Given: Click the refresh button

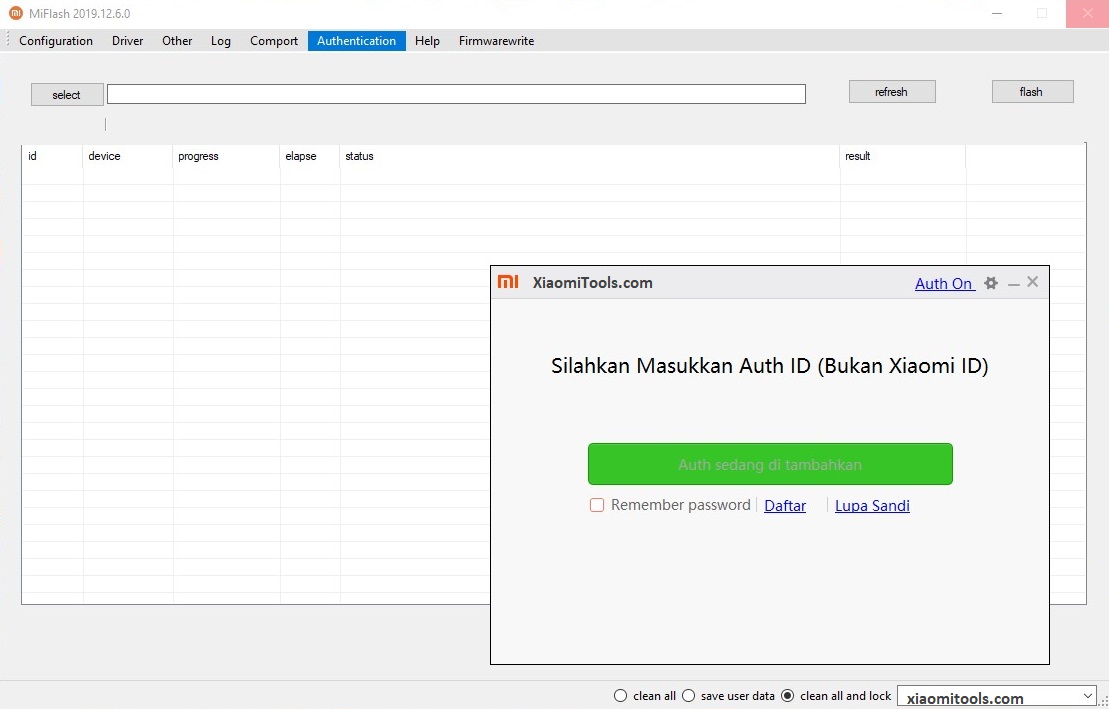Looking at the screenshot, I should click(891, 92).
